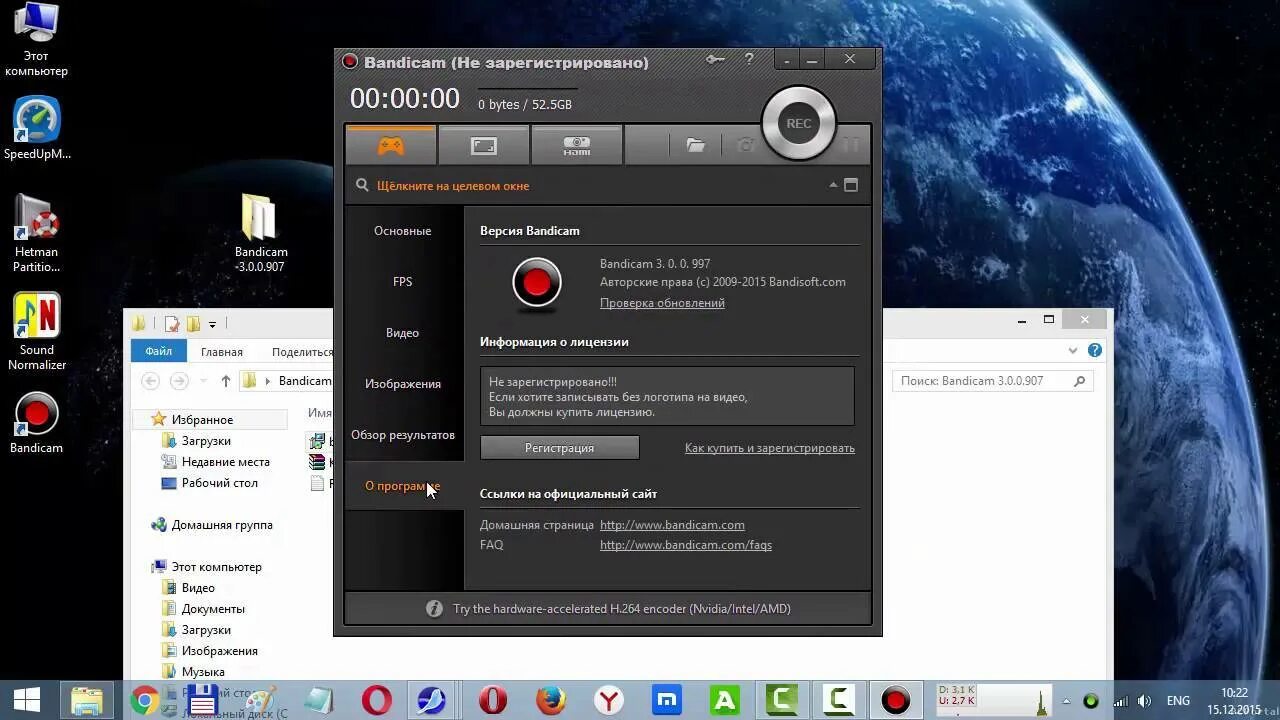Image resolution: width=1280 pixels, height=720 pixels.
Task: Collapse the target bar with the up arrow
Action: (x=833, y=185)
